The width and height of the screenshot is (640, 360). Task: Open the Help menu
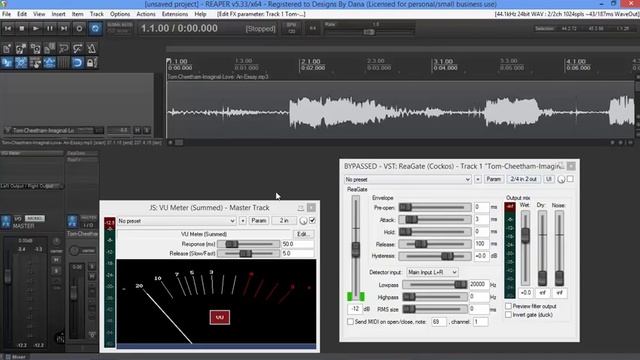coord(200,14)
